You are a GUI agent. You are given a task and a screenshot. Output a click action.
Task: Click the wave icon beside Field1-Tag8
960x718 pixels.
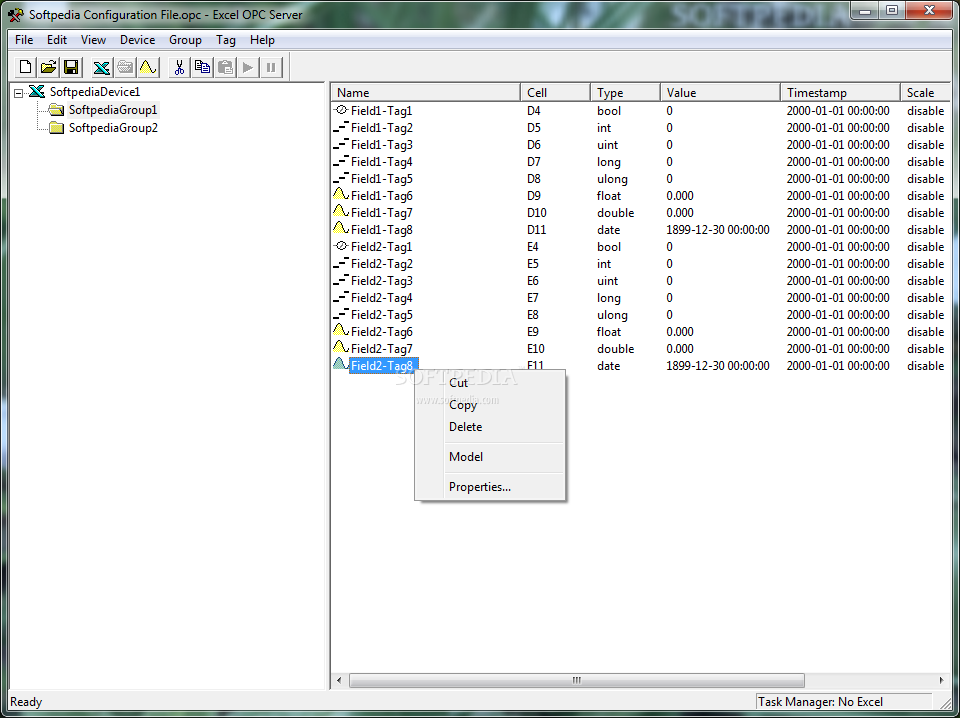pos(341,228)
